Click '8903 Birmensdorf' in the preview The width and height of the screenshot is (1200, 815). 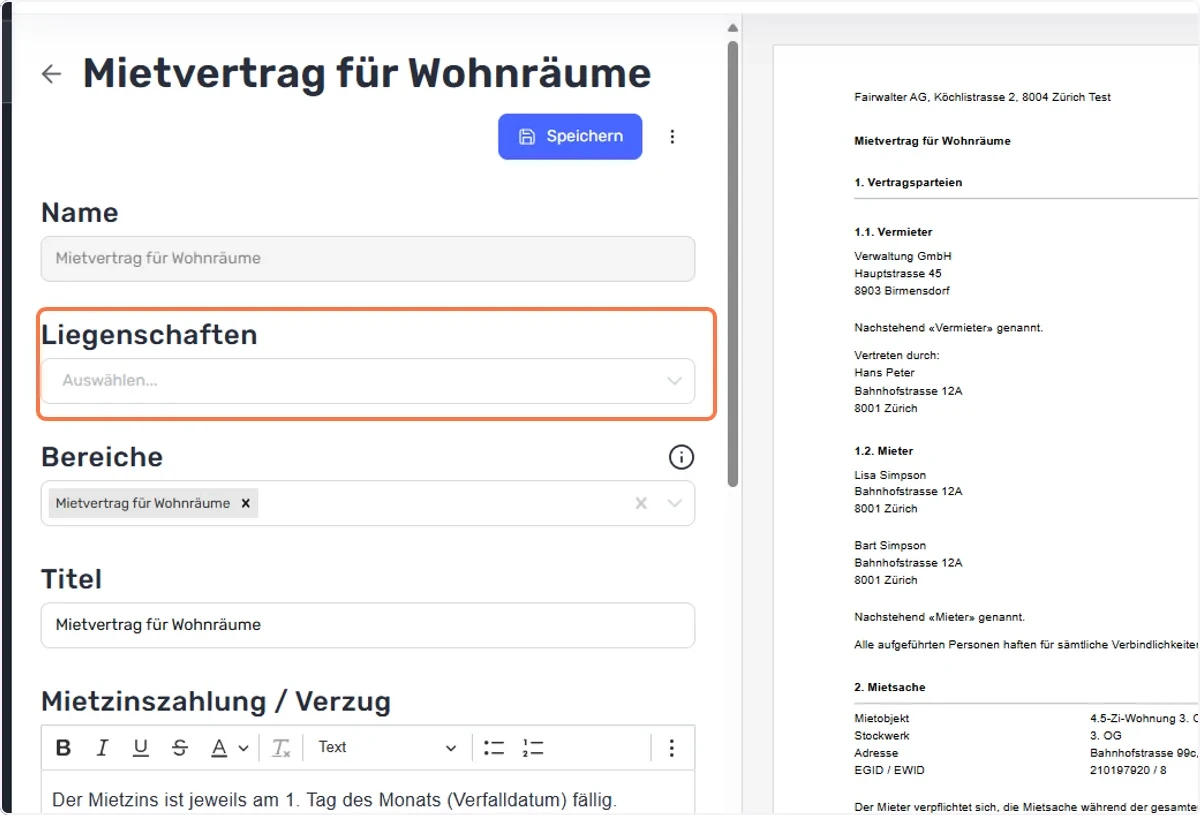(x=902, y=291)
